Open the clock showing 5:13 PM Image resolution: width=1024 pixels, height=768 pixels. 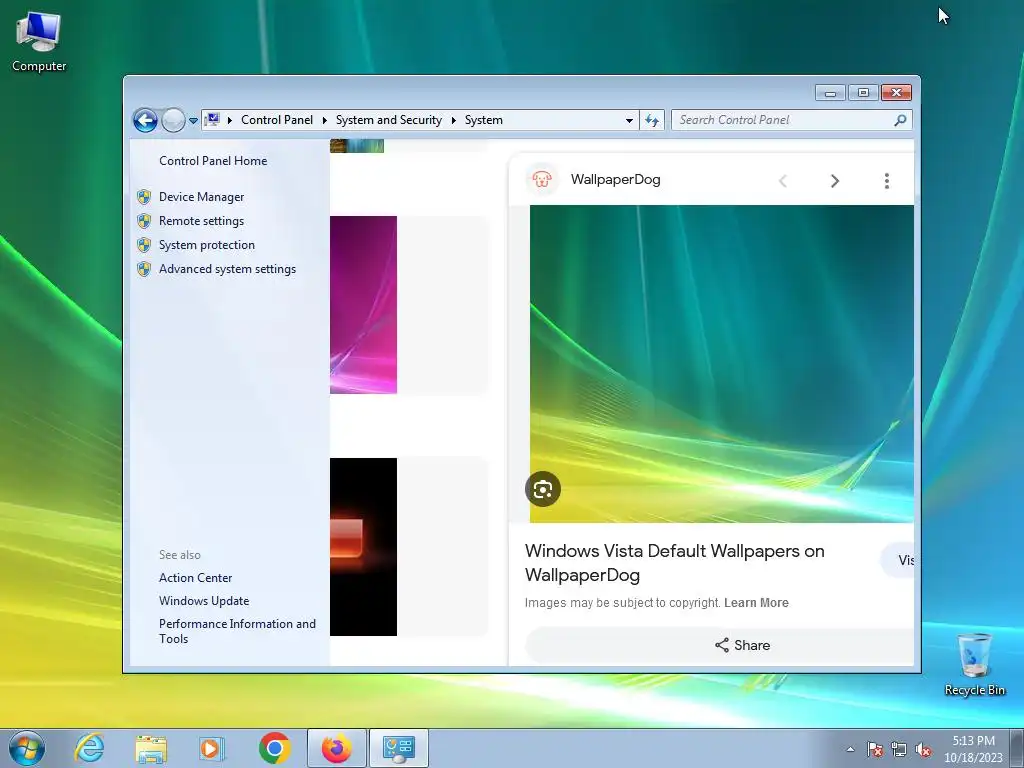[973, 749]
